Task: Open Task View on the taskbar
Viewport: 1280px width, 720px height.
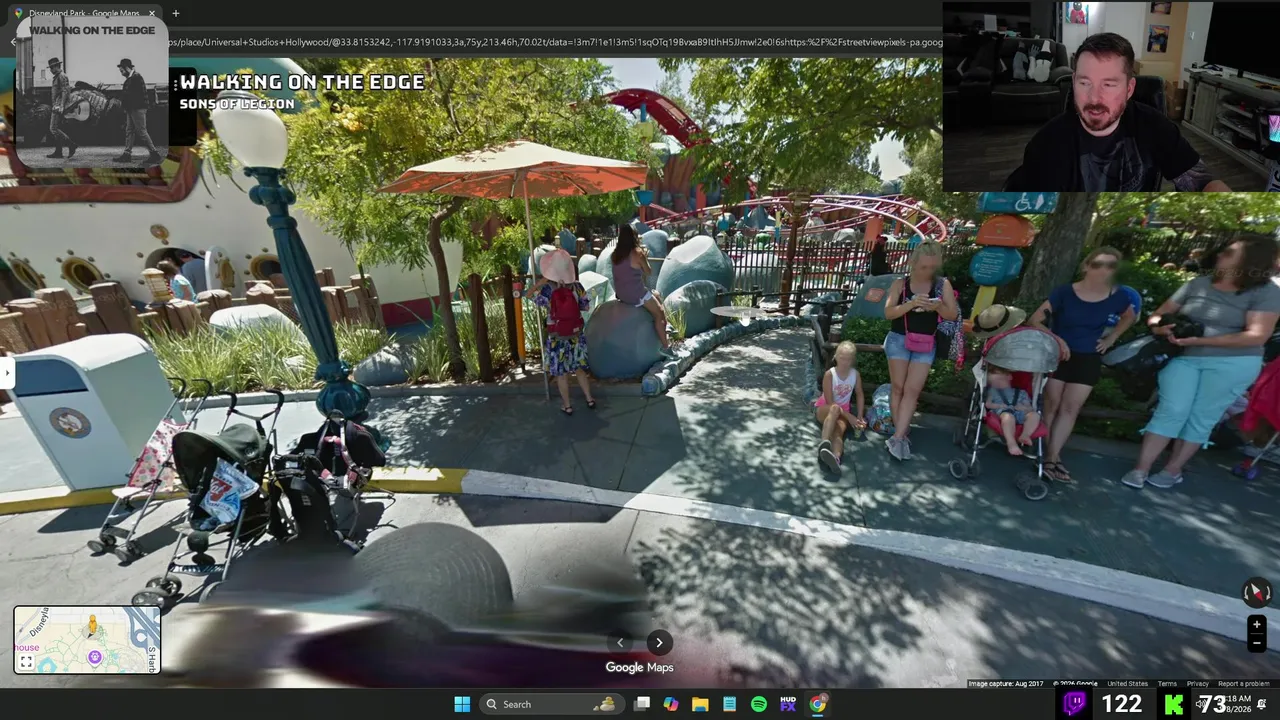Action: [642, 704]
